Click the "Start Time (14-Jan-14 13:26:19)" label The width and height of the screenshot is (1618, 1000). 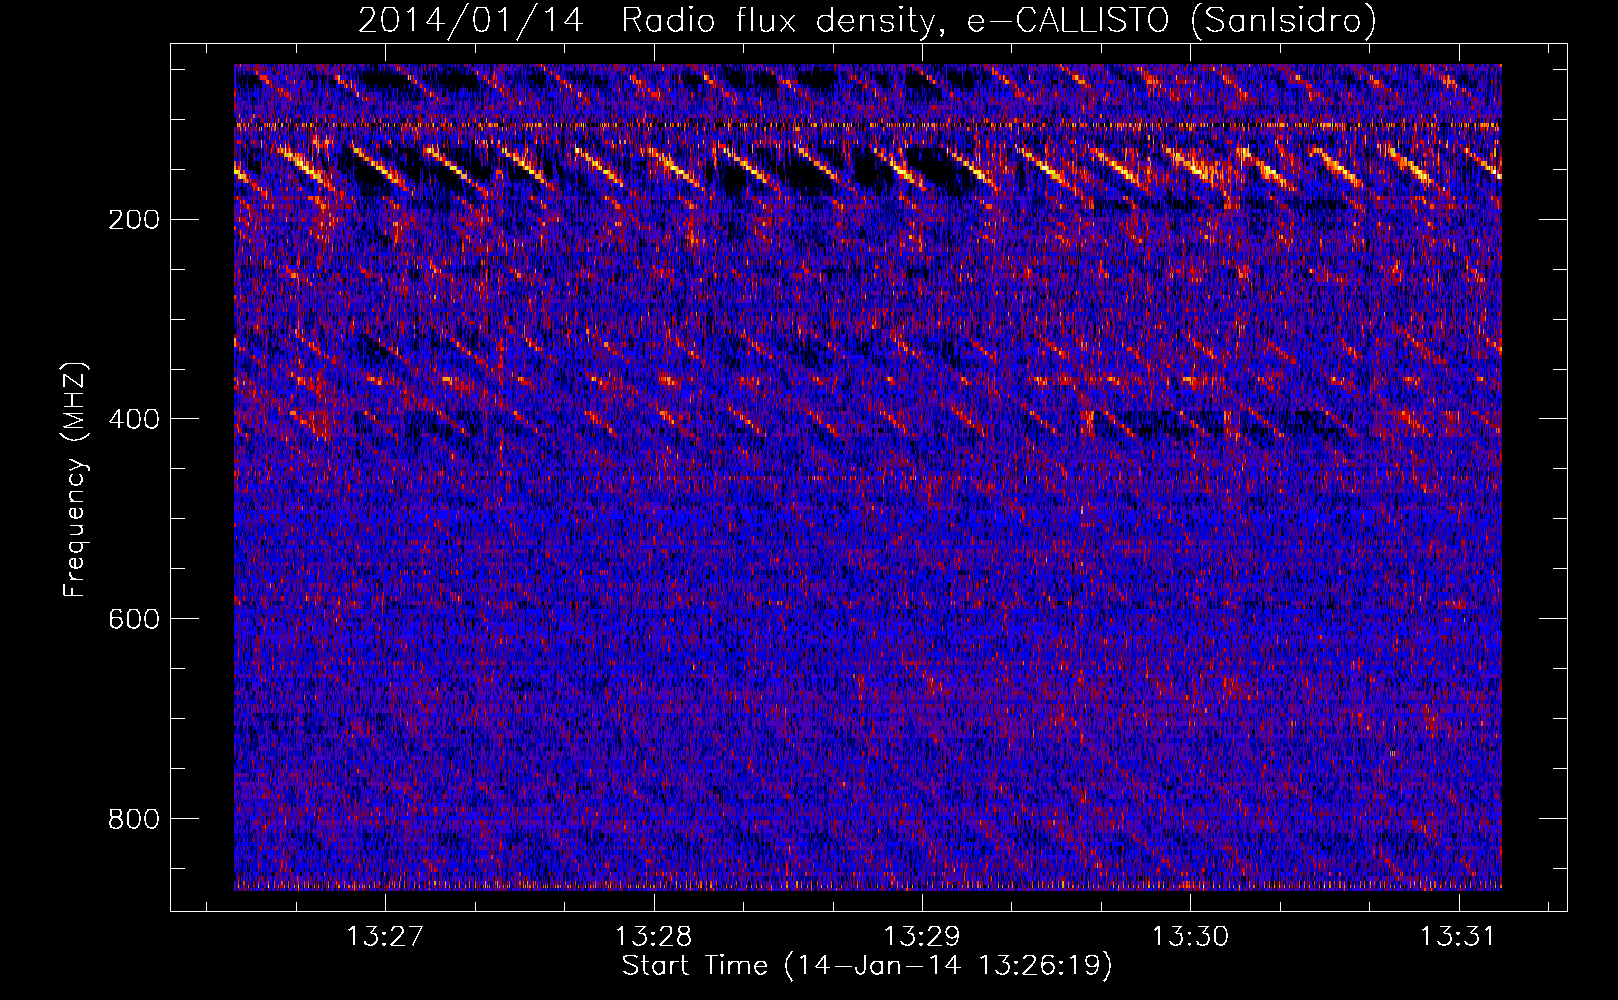tap(867, 966)
